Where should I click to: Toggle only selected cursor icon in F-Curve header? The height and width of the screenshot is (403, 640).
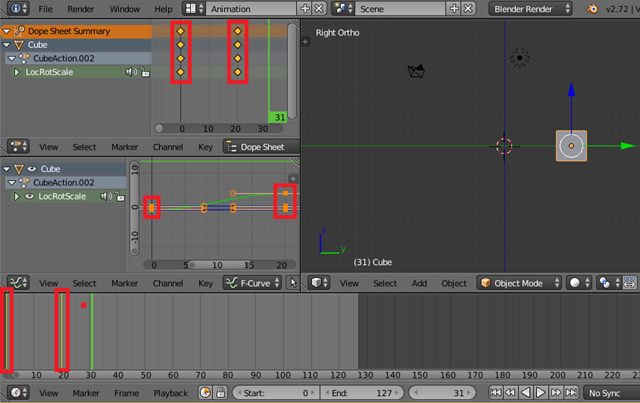point(293,283)
